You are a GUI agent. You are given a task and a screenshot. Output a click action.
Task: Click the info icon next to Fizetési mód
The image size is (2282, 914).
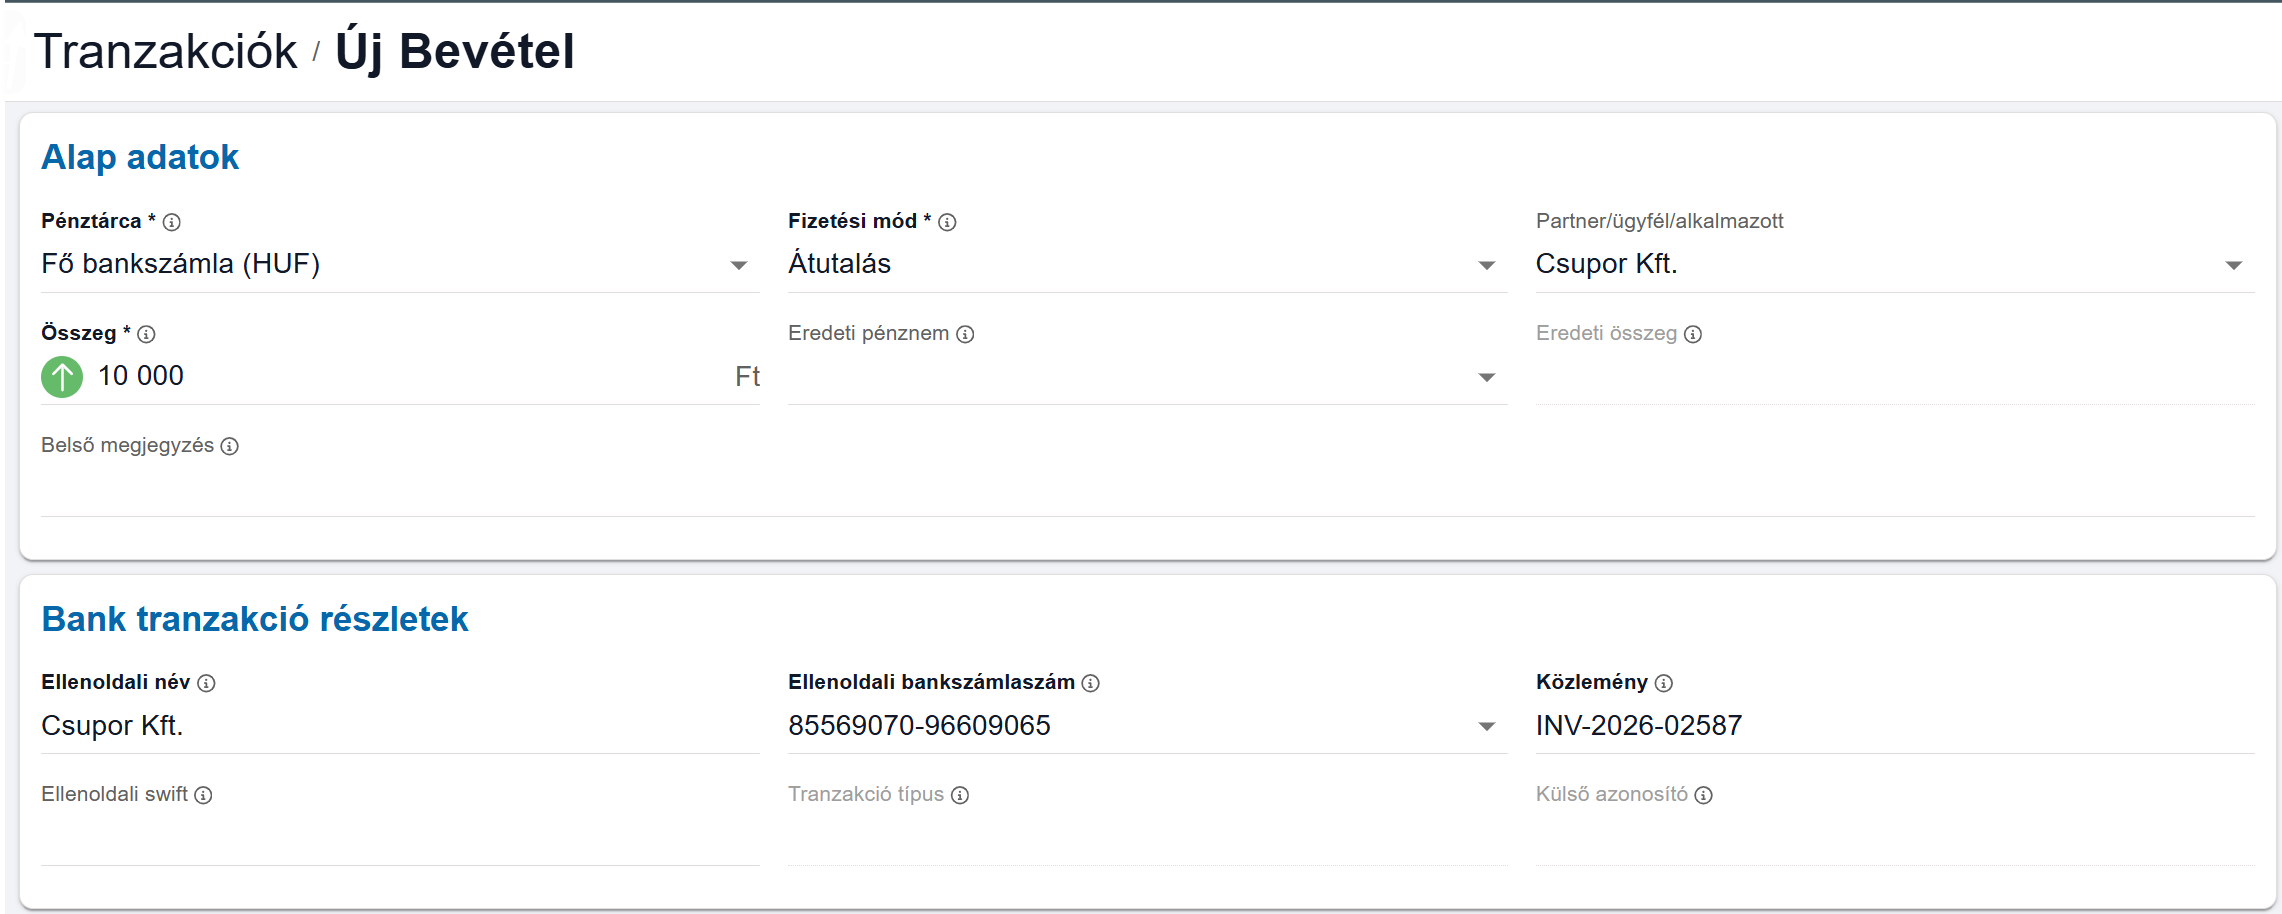point(947,222)
